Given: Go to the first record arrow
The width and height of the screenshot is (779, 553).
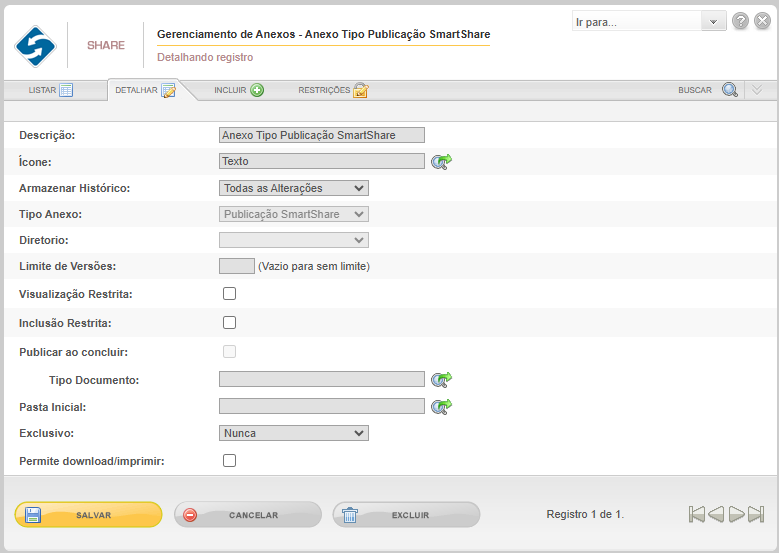Looking at the screenshot, I should [697, 514].
